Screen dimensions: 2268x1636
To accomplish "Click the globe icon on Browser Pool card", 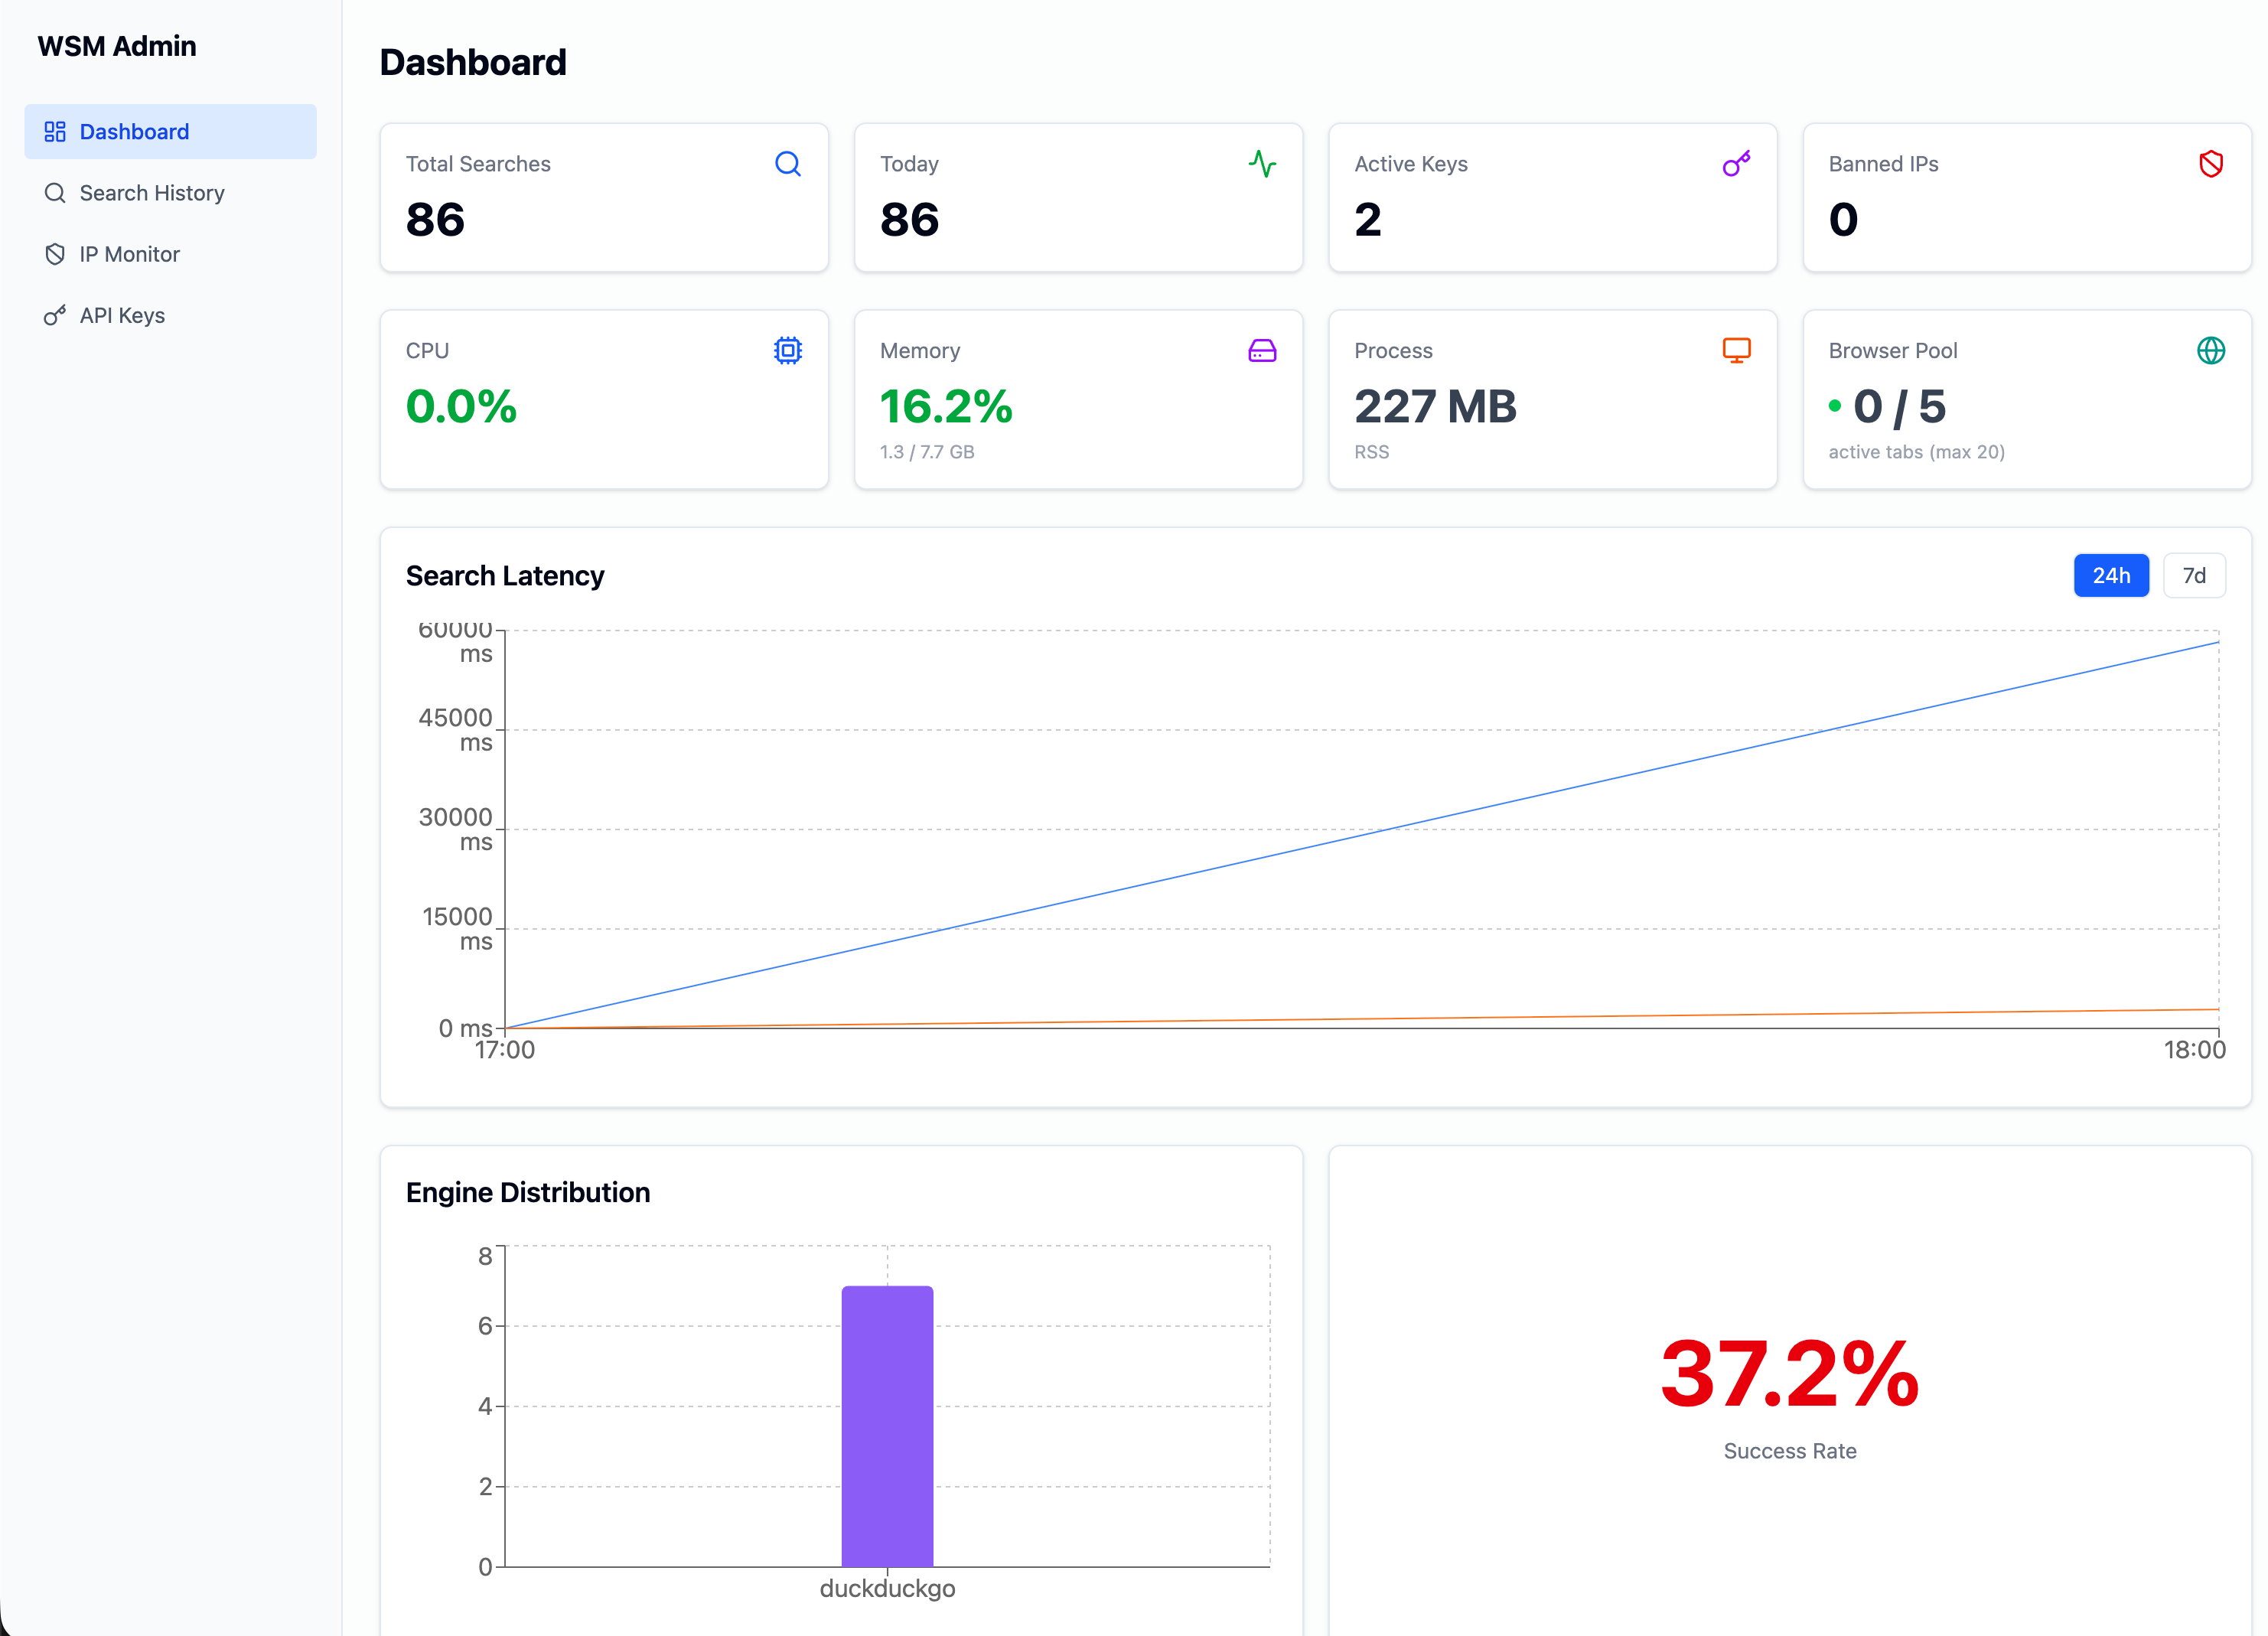I will tap(2211, 351).
